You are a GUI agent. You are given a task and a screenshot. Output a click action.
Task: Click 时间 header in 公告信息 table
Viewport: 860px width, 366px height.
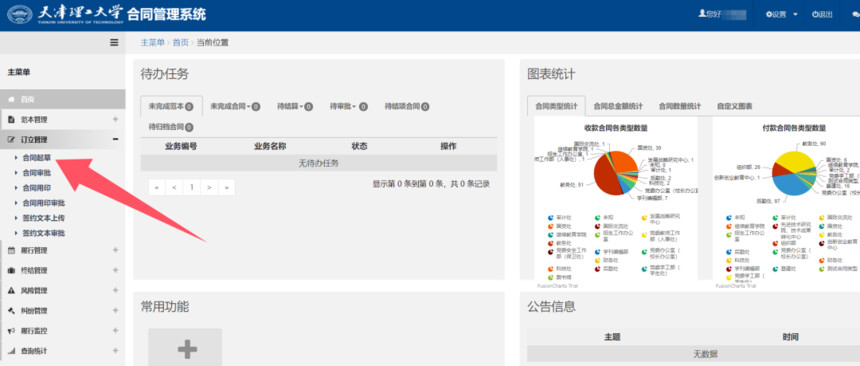tap(790, 337)
